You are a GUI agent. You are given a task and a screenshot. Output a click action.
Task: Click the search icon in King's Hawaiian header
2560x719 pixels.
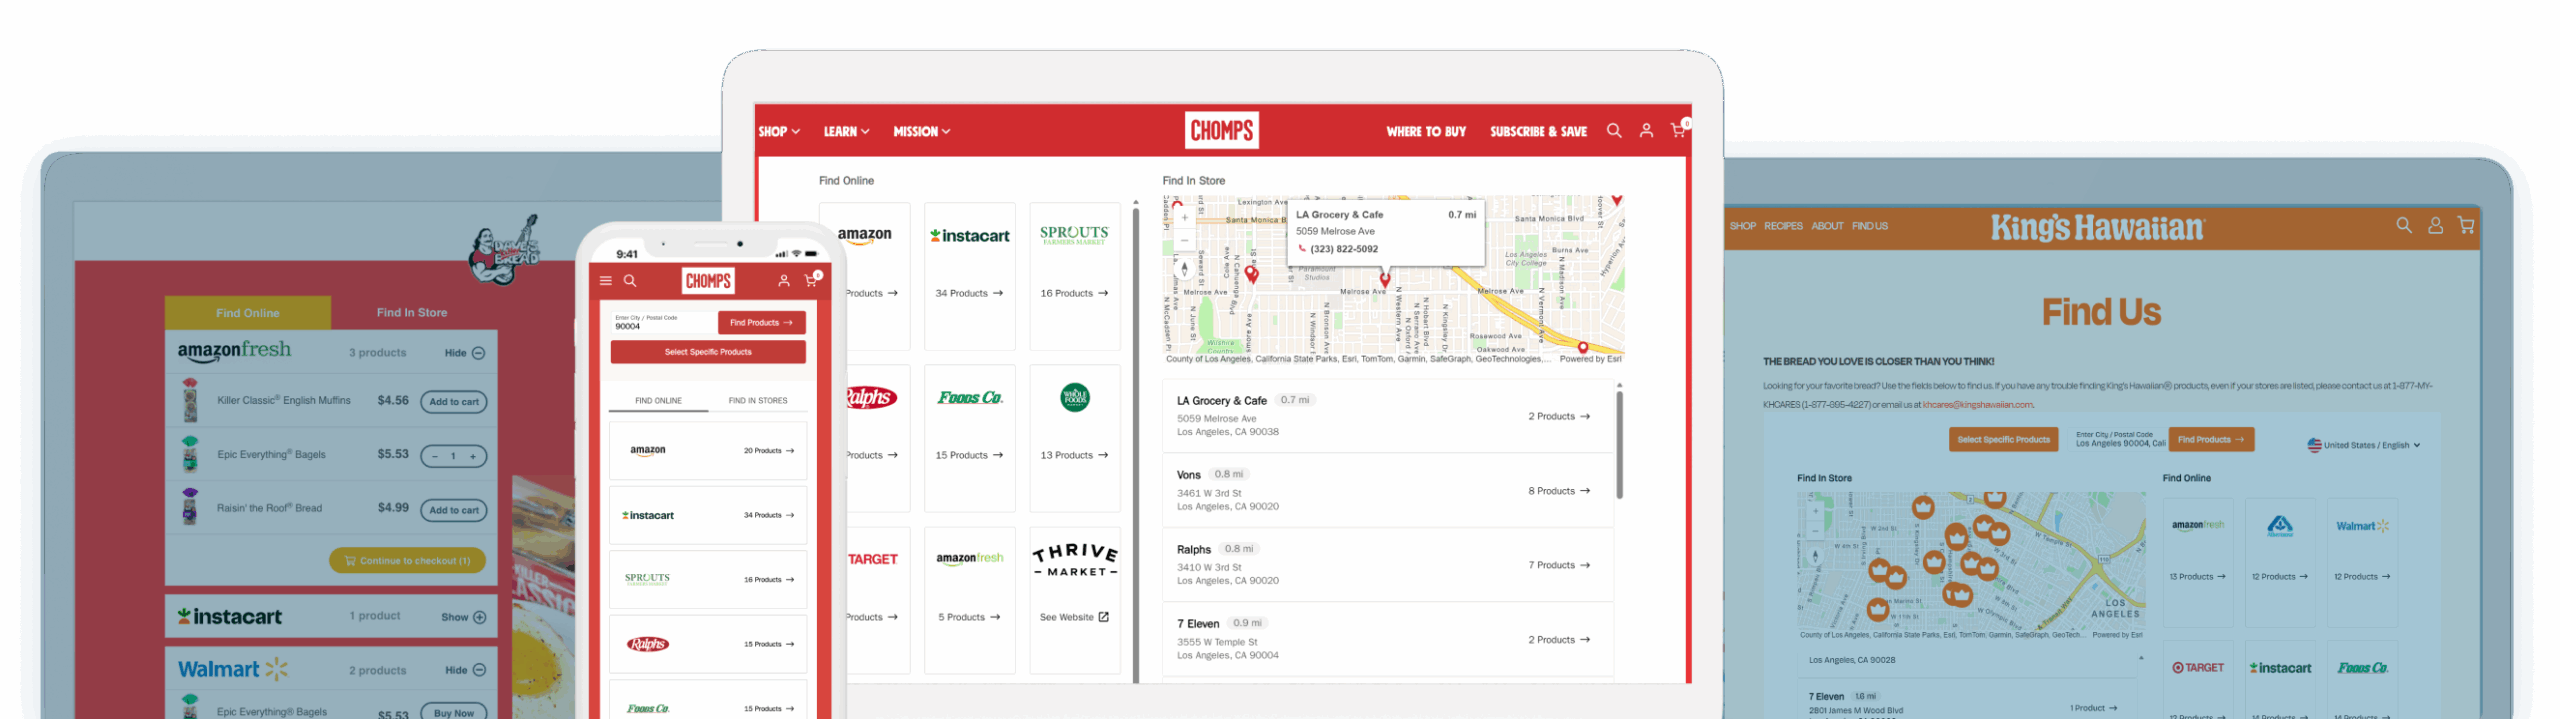(x=2404, y=226)
